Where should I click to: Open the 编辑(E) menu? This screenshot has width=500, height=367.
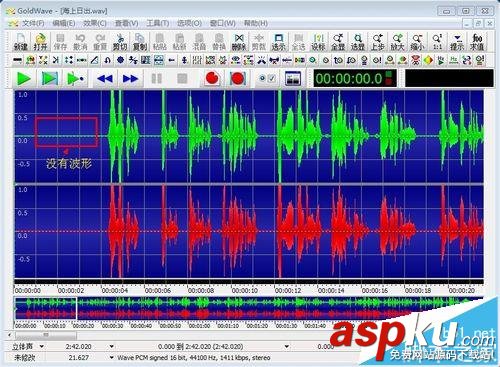click(64, 23)
